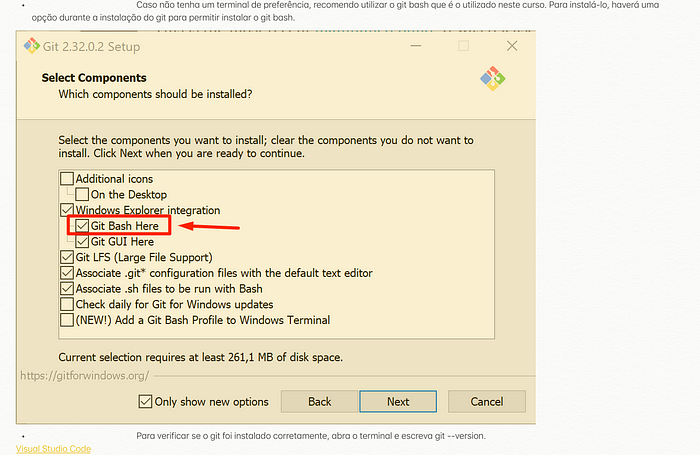Screen dimensions: 700x455
Task: Close the Git 2.32.0.2 Setup window
Action: pos(512,46)
